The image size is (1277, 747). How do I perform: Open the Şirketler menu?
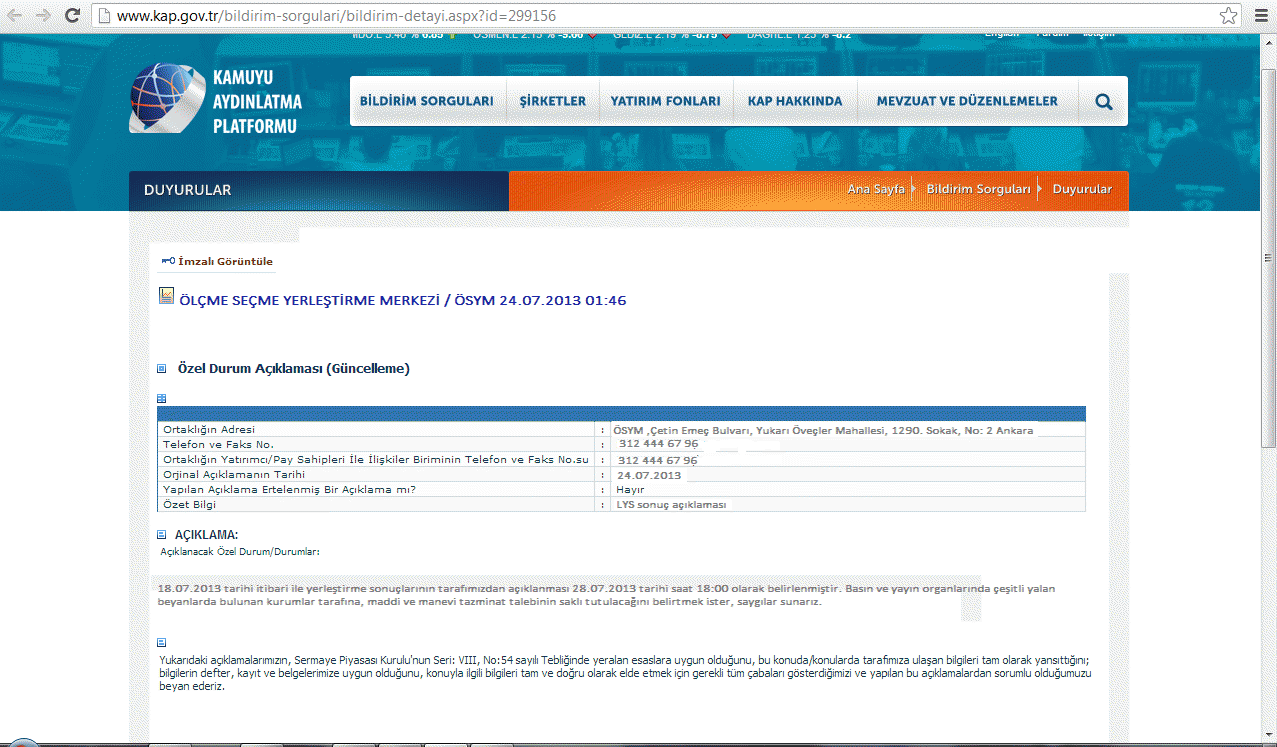point(552,101)
